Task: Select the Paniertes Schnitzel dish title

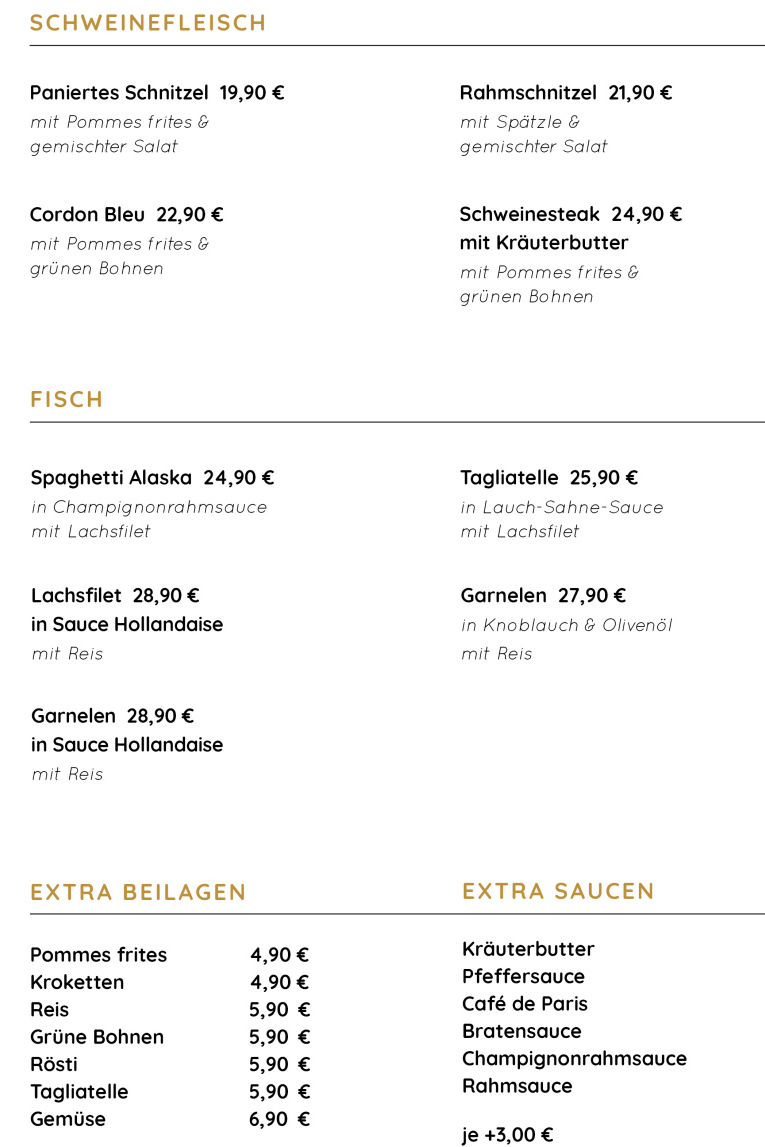Action: (157, 93)
